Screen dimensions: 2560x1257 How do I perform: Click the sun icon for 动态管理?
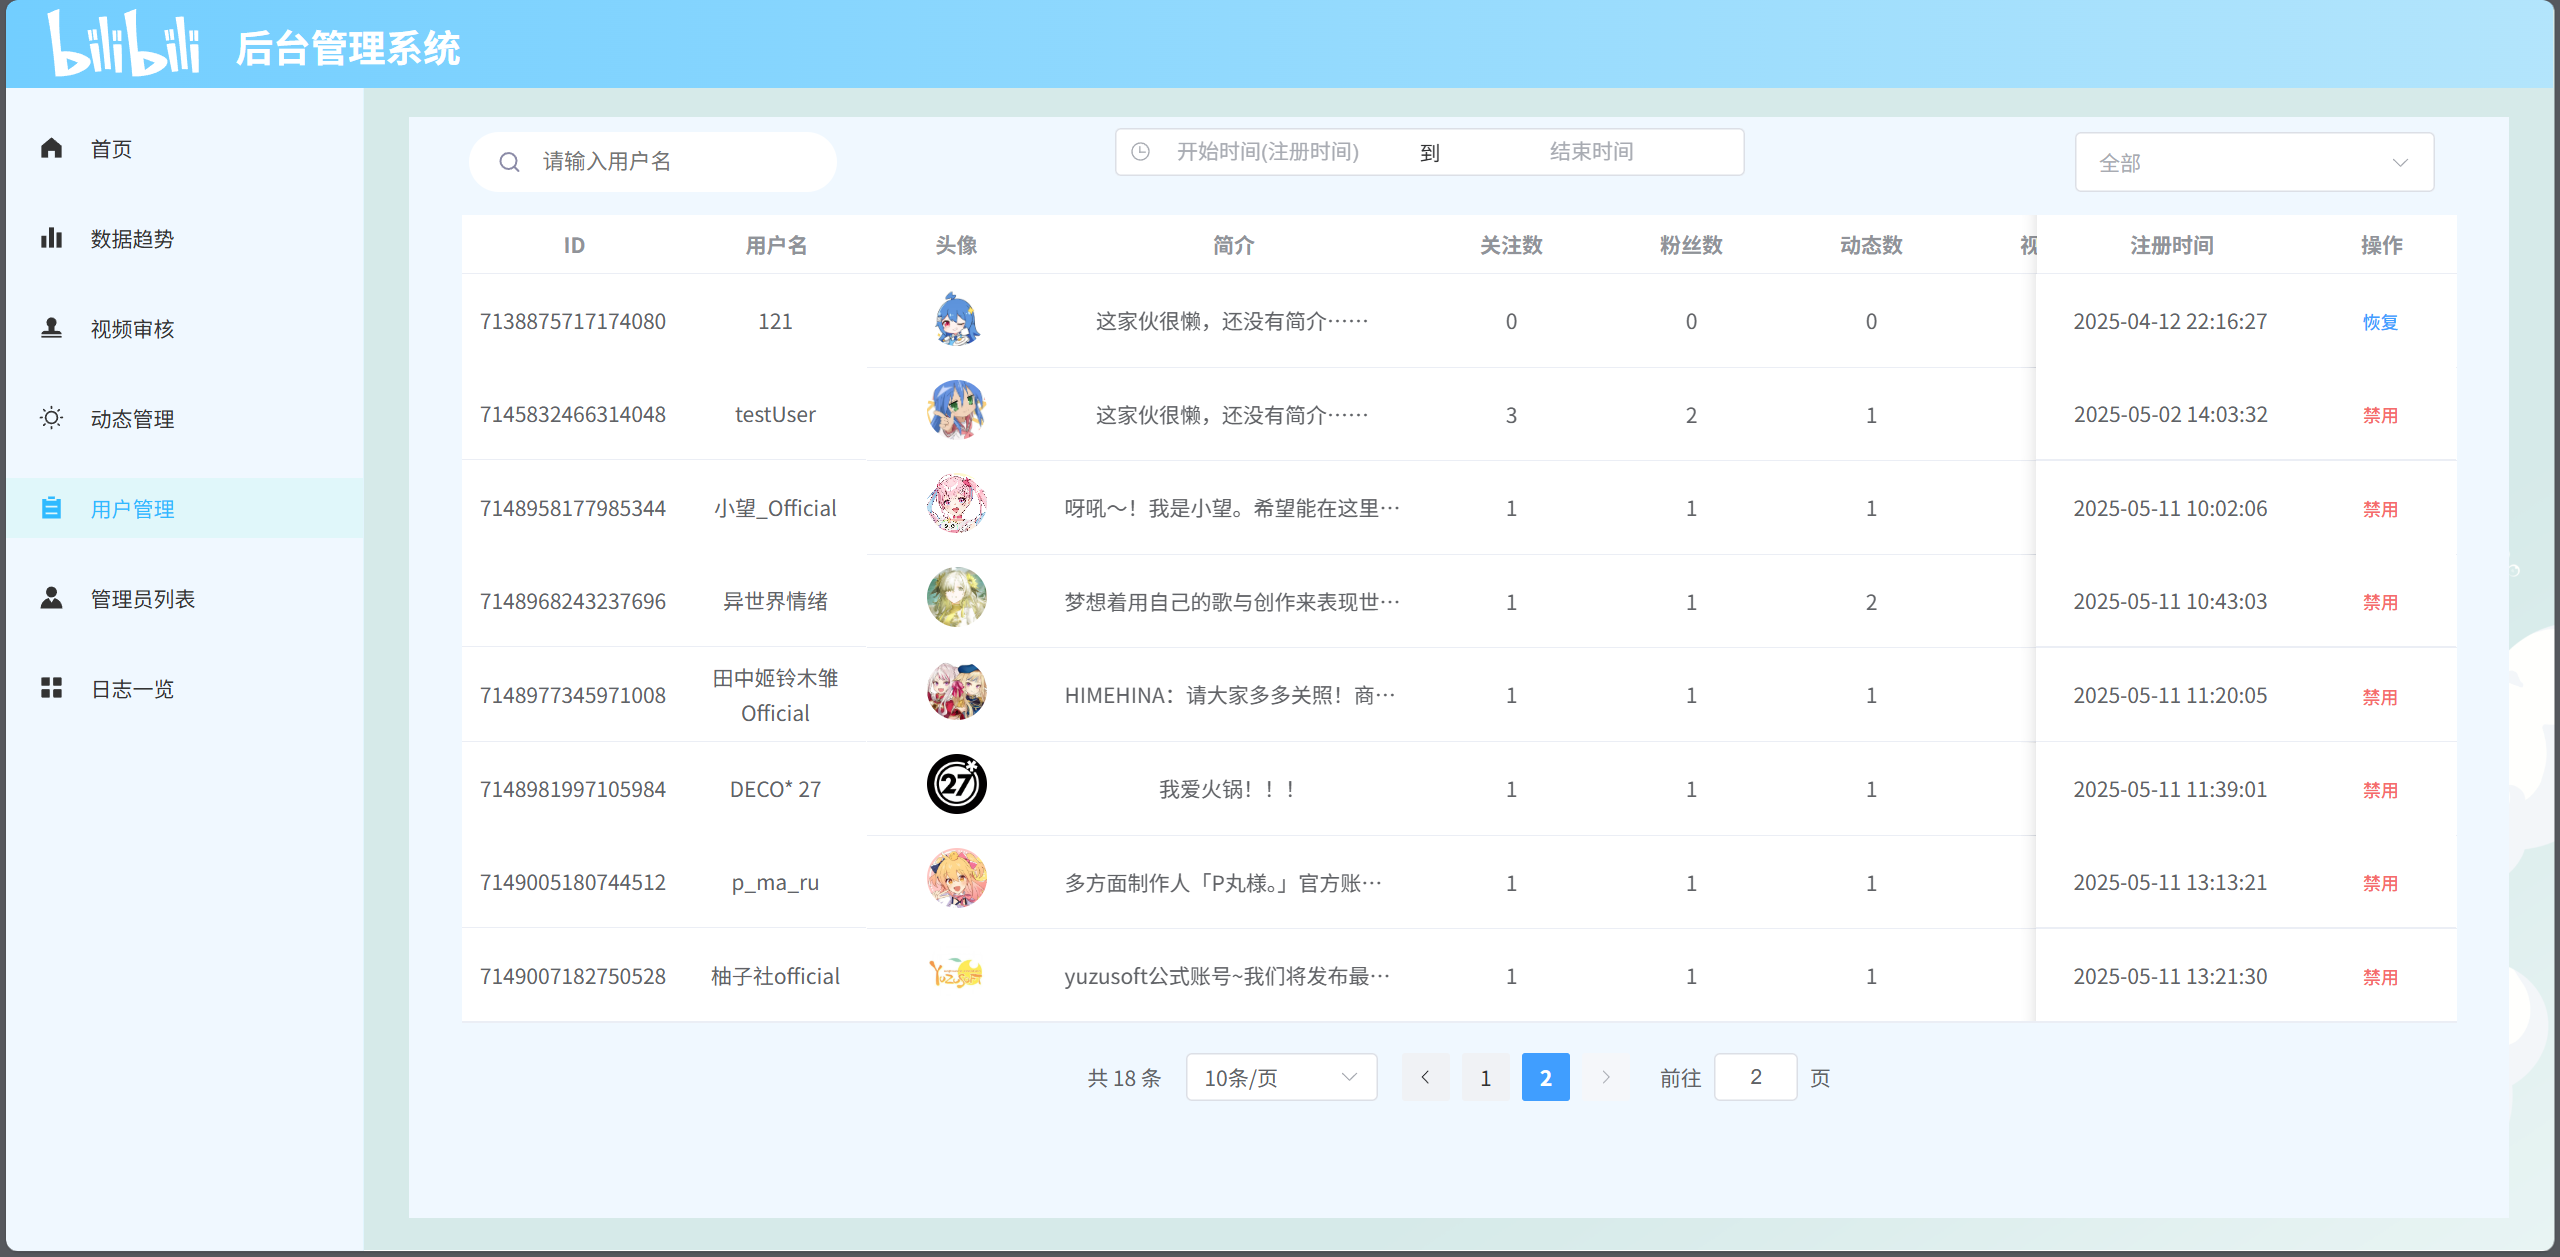tap(52, 418)
